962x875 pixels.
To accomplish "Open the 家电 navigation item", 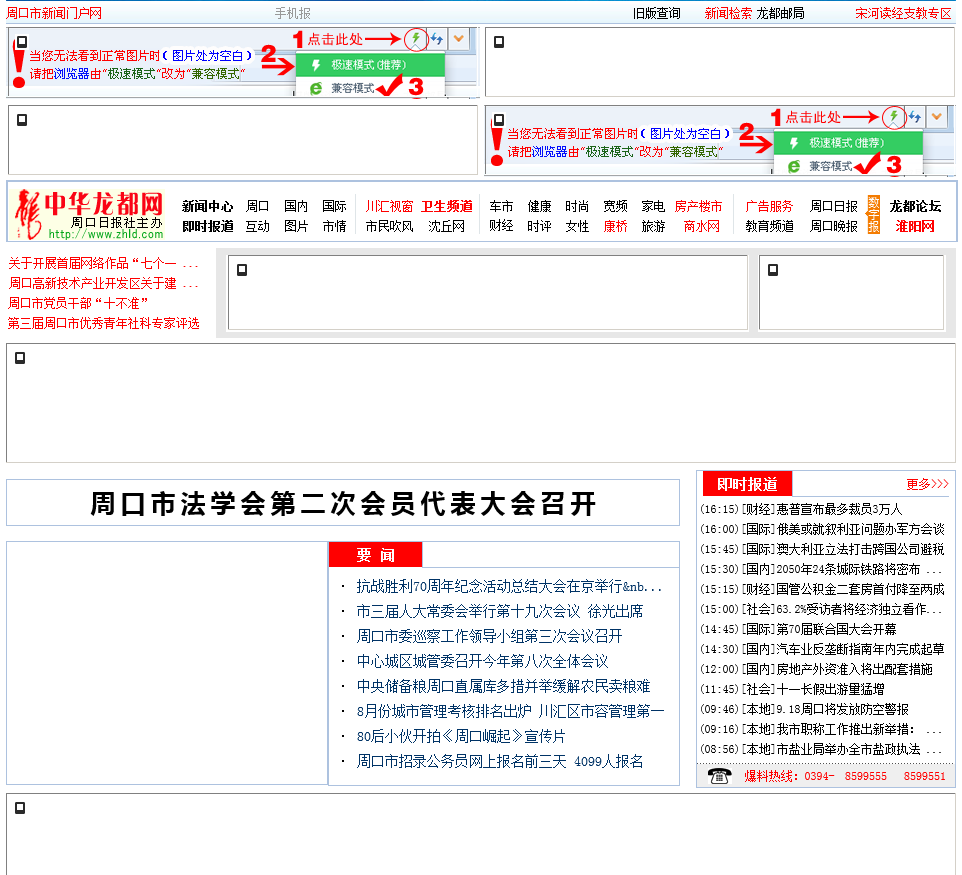I will click(x=653, y=206).
